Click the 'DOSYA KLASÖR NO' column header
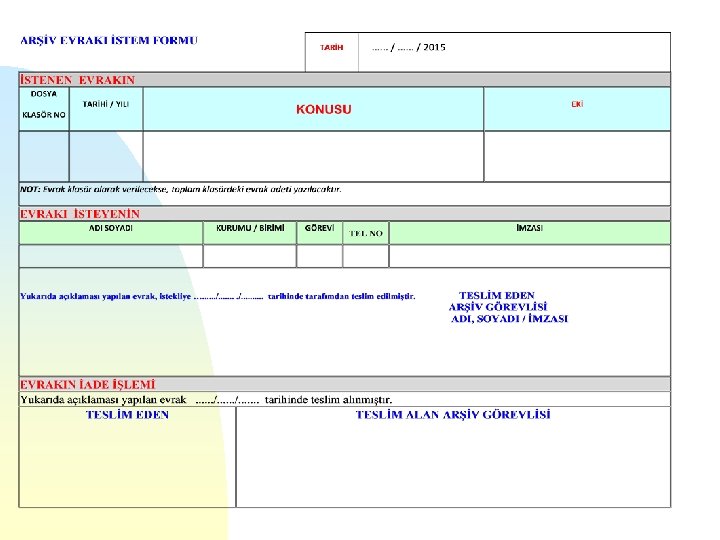The width and height of the screenshot is (720, 540). point(44,109)
